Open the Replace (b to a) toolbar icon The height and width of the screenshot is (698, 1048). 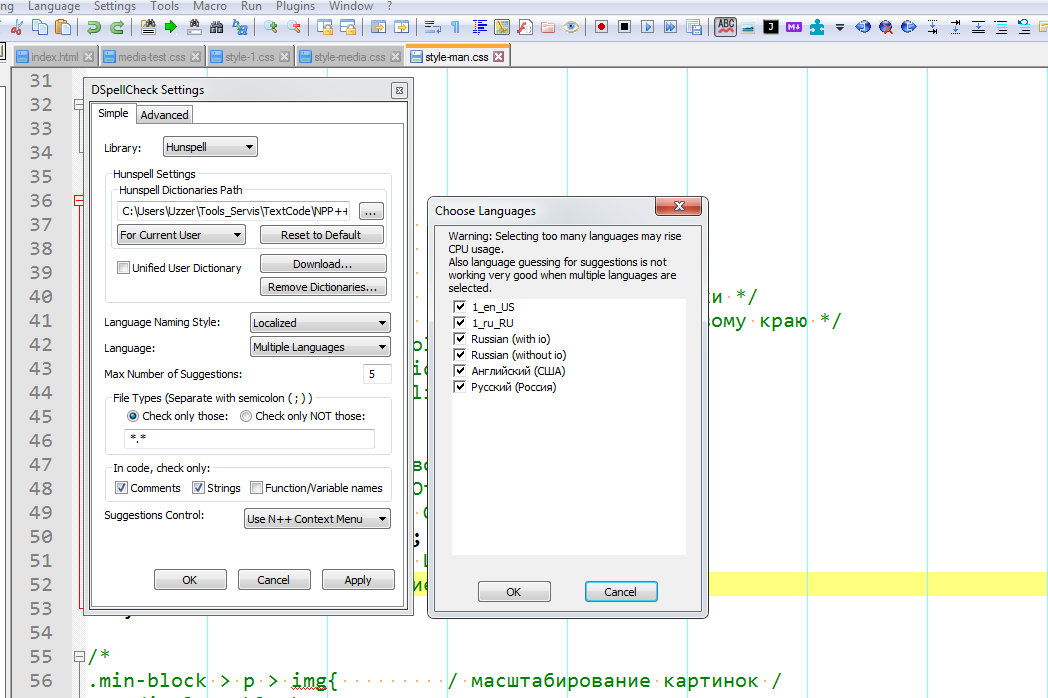click(x=239, y=27)
